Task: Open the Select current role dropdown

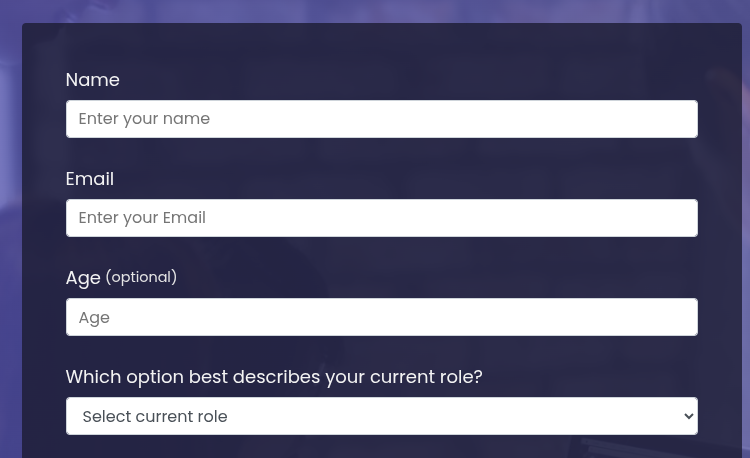Action: [x=381, y=416]
